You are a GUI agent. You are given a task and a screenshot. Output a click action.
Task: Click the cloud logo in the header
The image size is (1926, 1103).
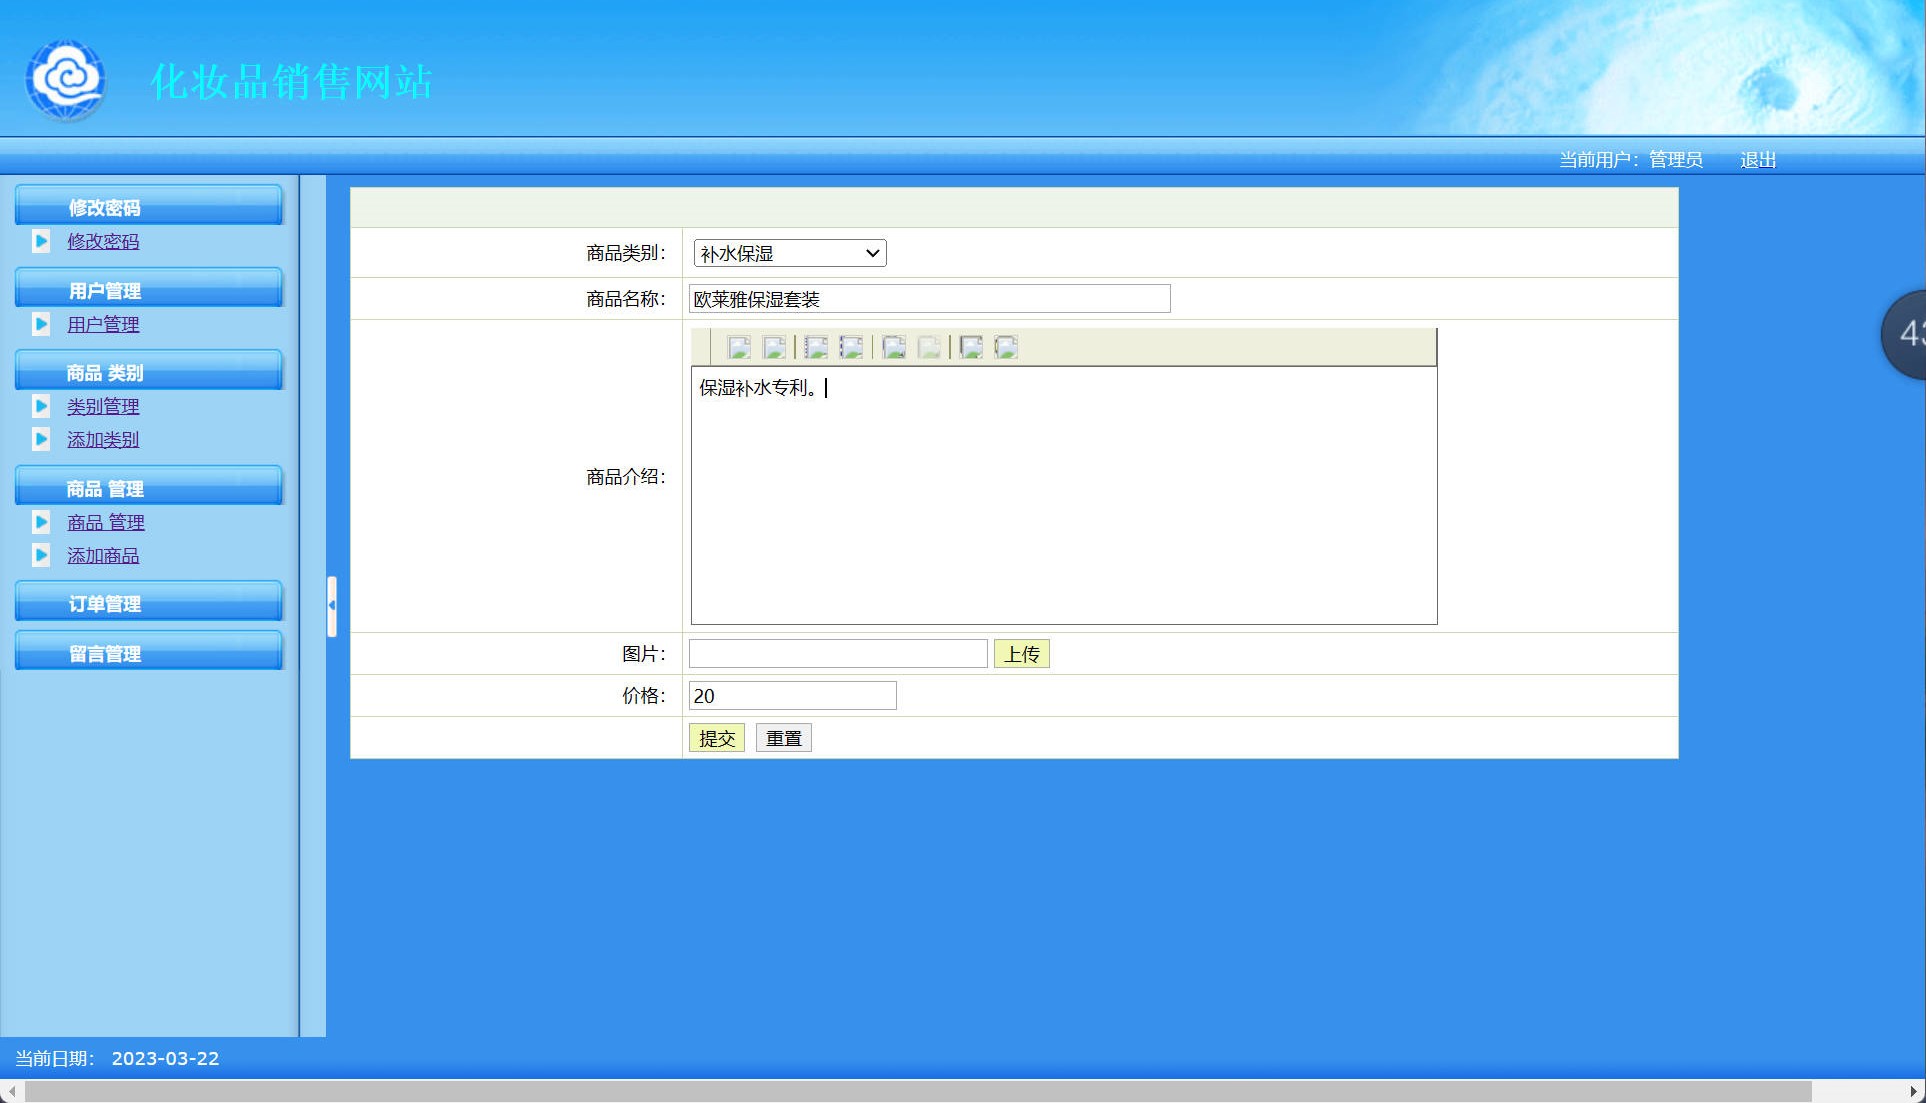pos(66,79)
